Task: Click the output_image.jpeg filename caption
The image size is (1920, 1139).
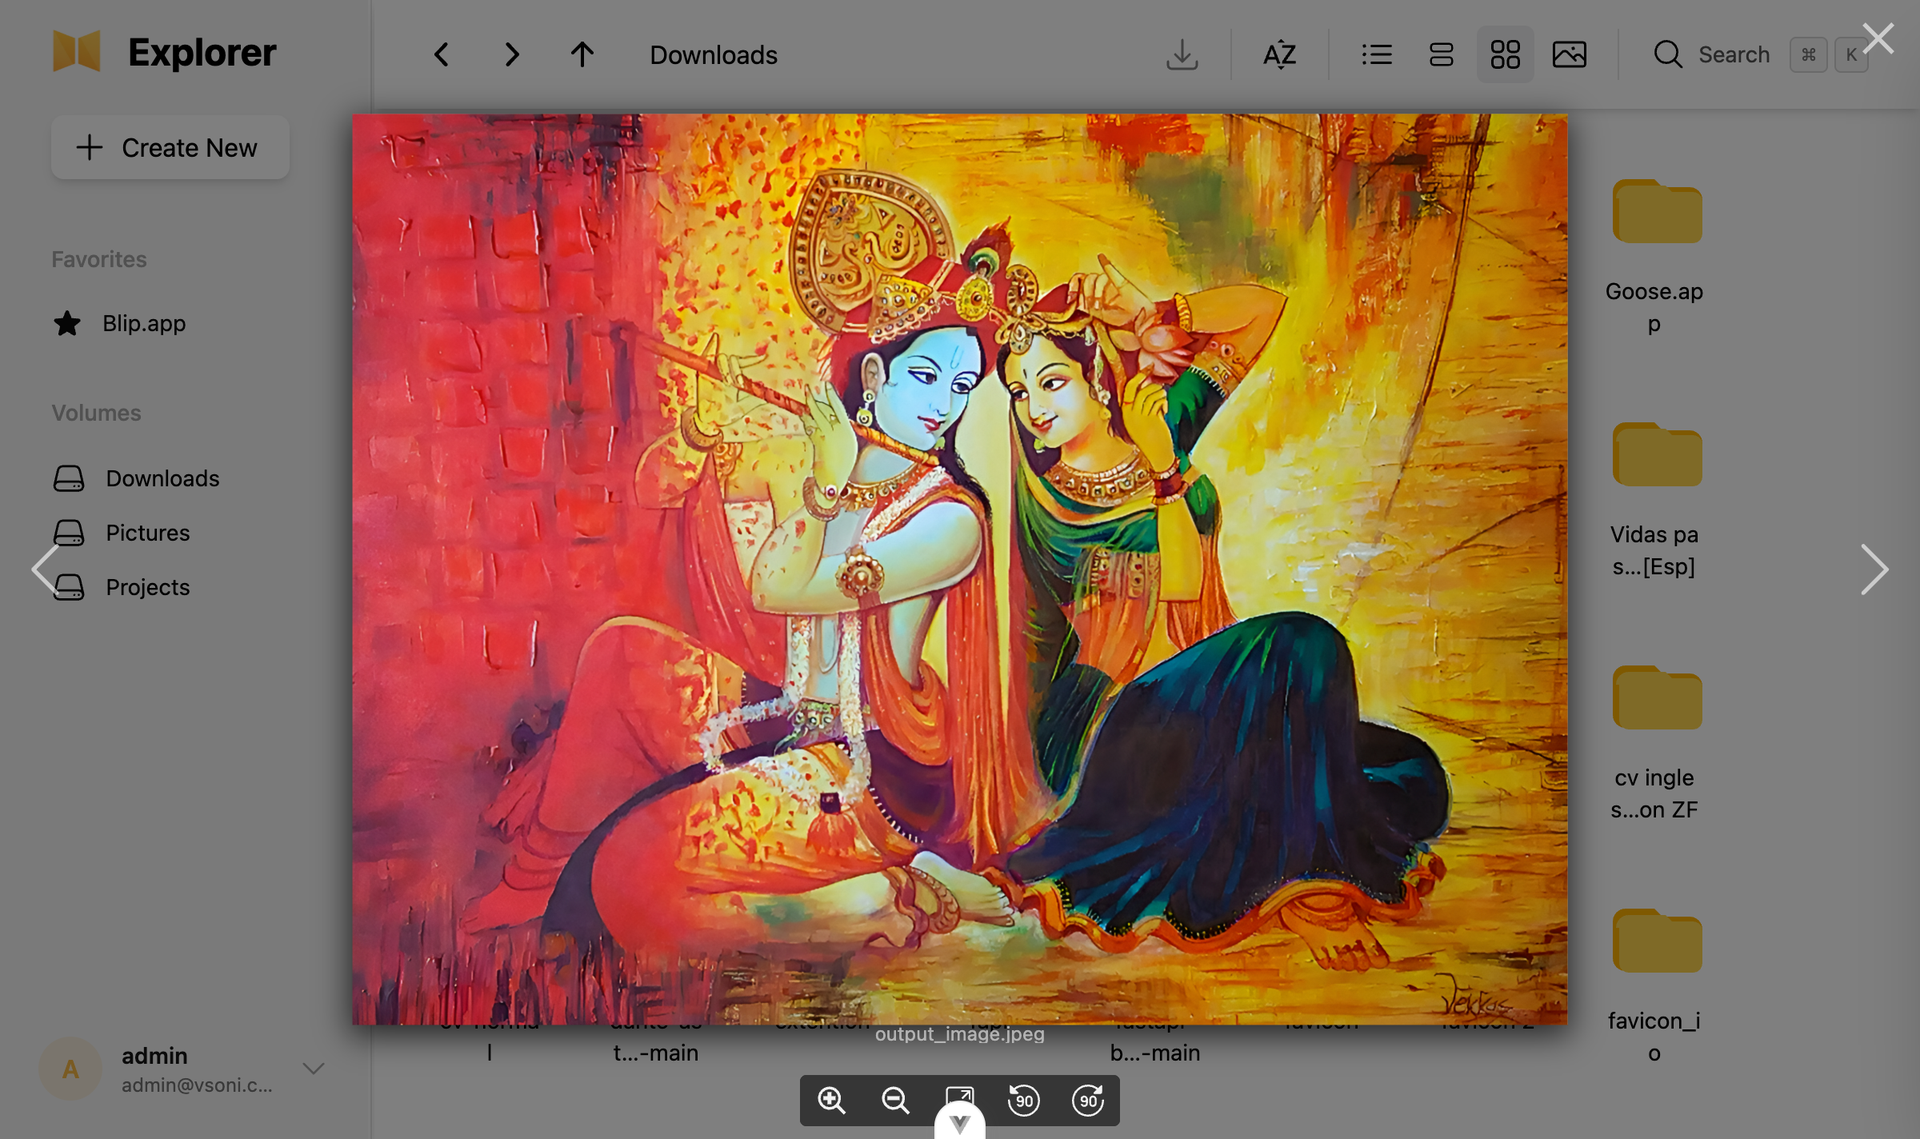Action: click(959, 1034)
